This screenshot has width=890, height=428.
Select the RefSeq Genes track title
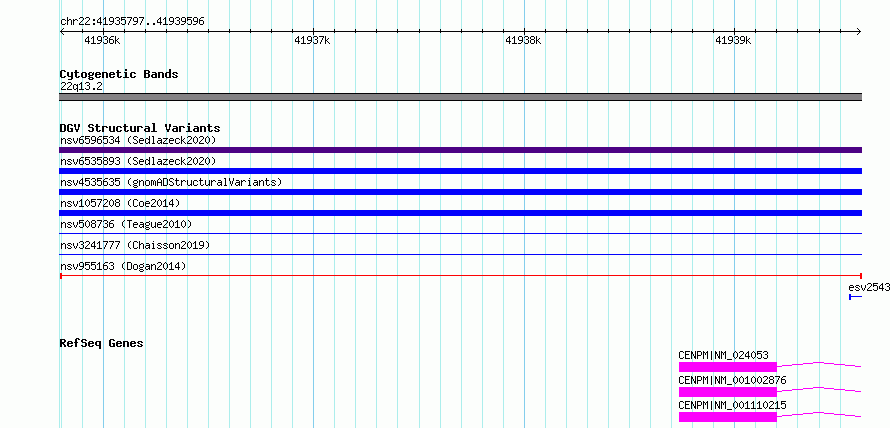102,343
